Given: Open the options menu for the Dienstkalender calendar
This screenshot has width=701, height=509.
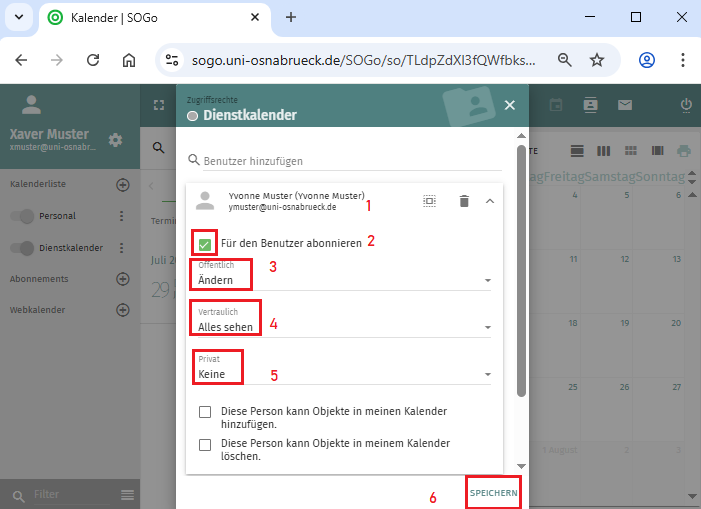Looking at the screenshot, I should click(x=122, y=248).
